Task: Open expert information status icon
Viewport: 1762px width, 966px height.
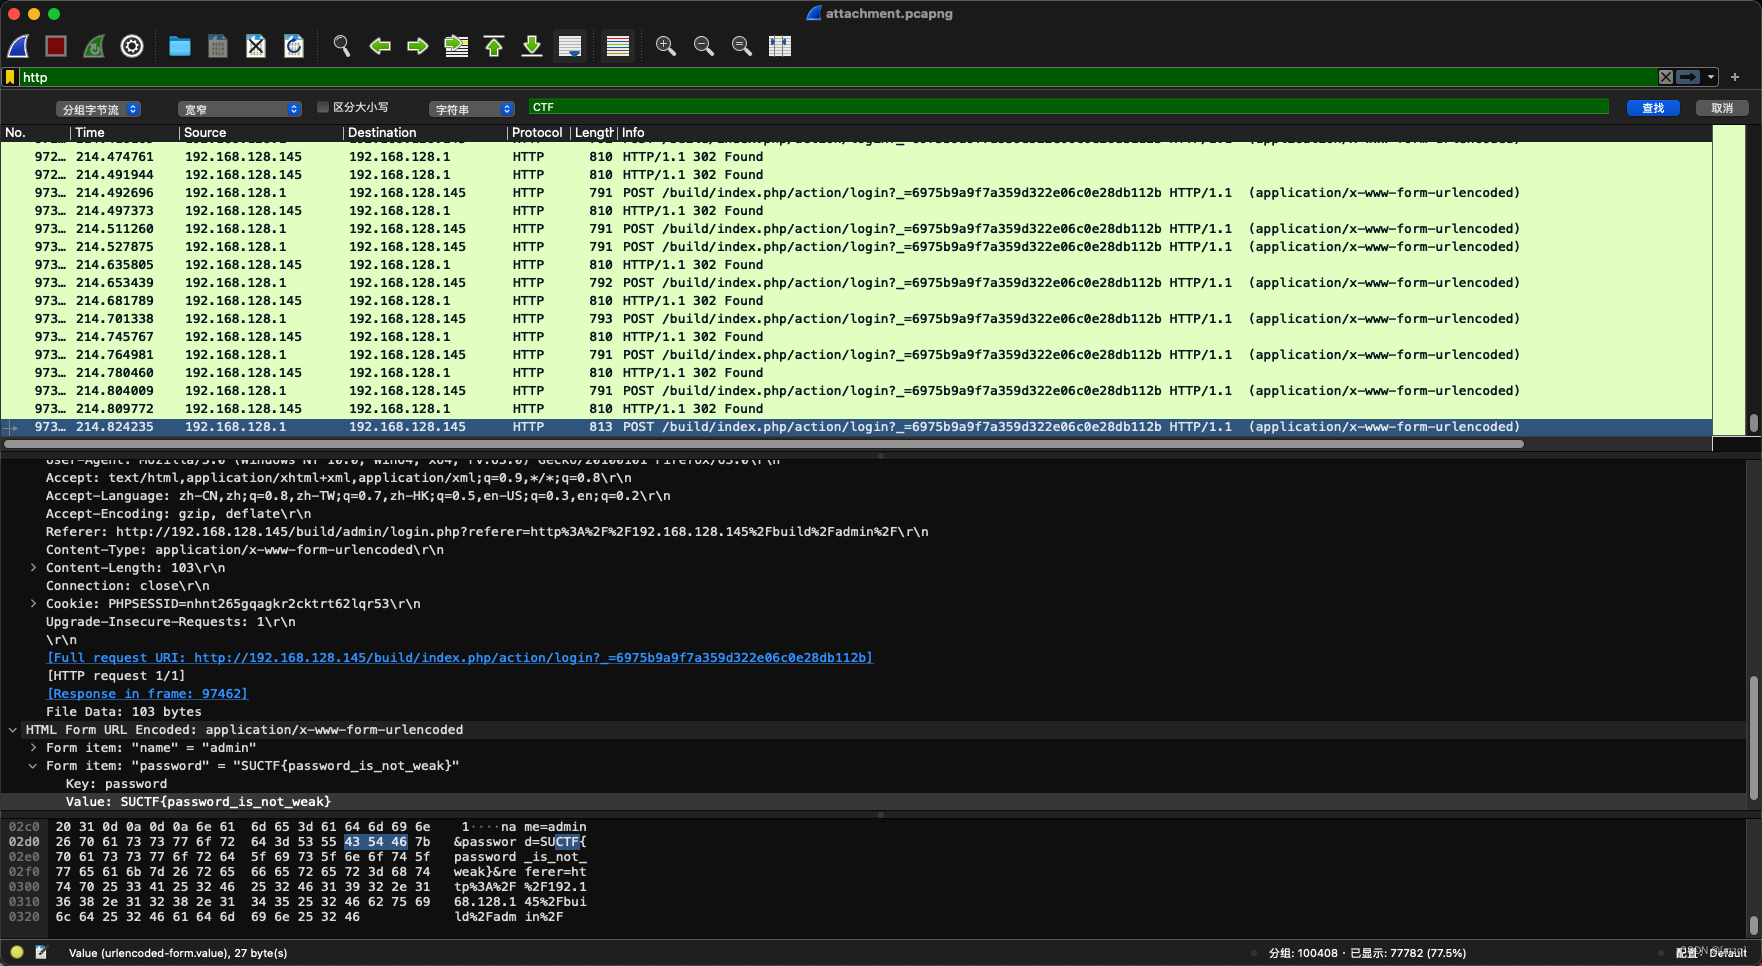Action: (x=17, y=953)
